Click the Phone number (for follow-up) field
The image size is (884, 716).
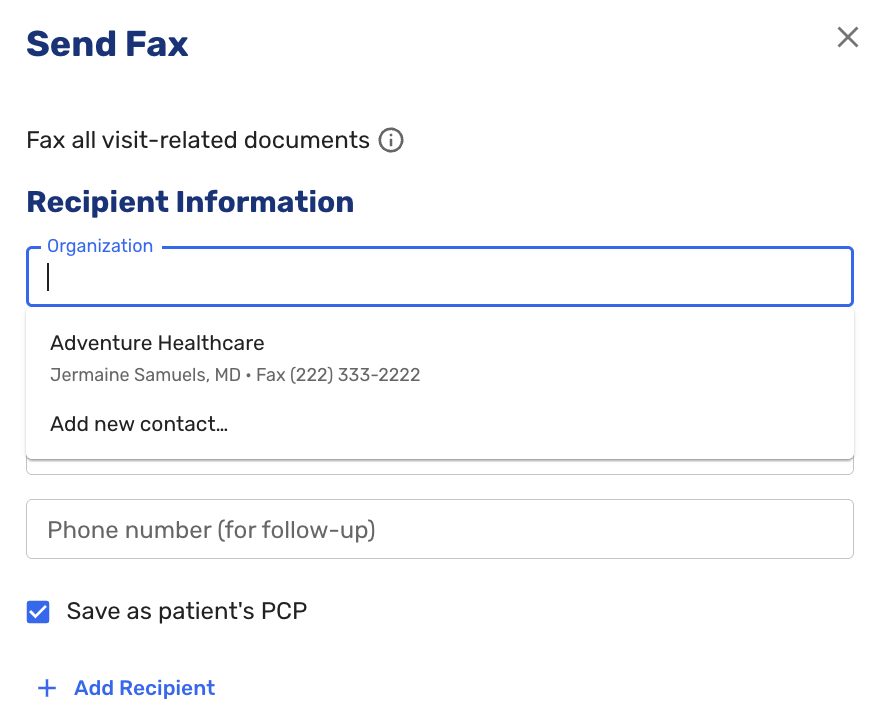tap(440, 529)
